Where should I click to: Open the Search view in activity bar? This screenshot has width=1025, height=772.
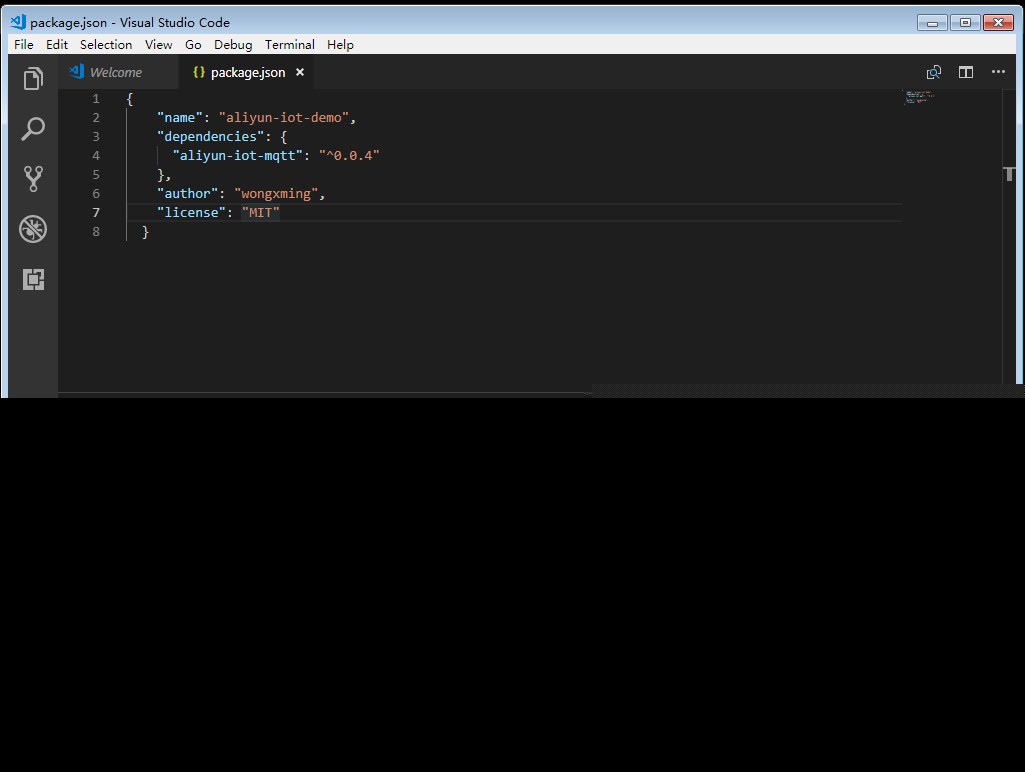coord(33,129)
